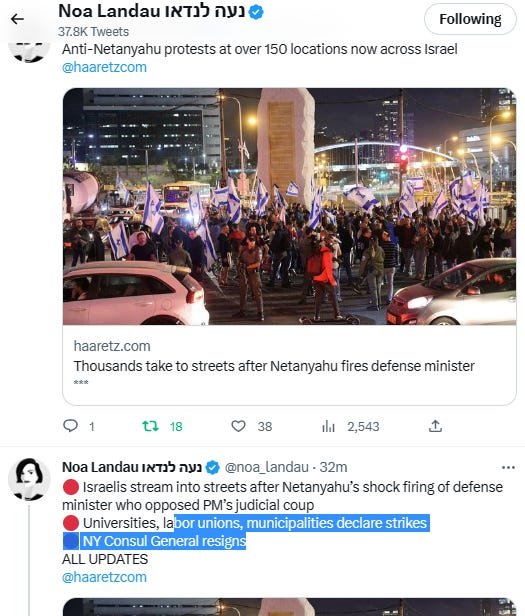This screenshot has width=525, height=616.
Task: Open Noa Landau's round profile avatar
Action: click(29, 479)
